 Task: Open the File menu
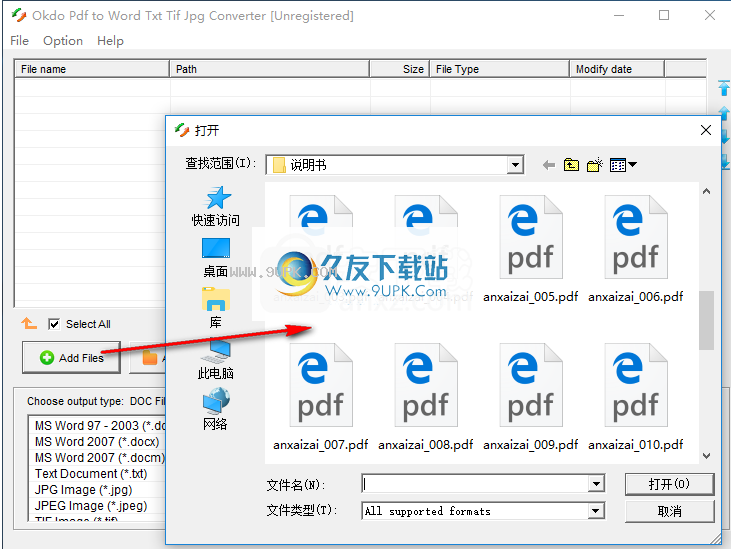(20, 41)
